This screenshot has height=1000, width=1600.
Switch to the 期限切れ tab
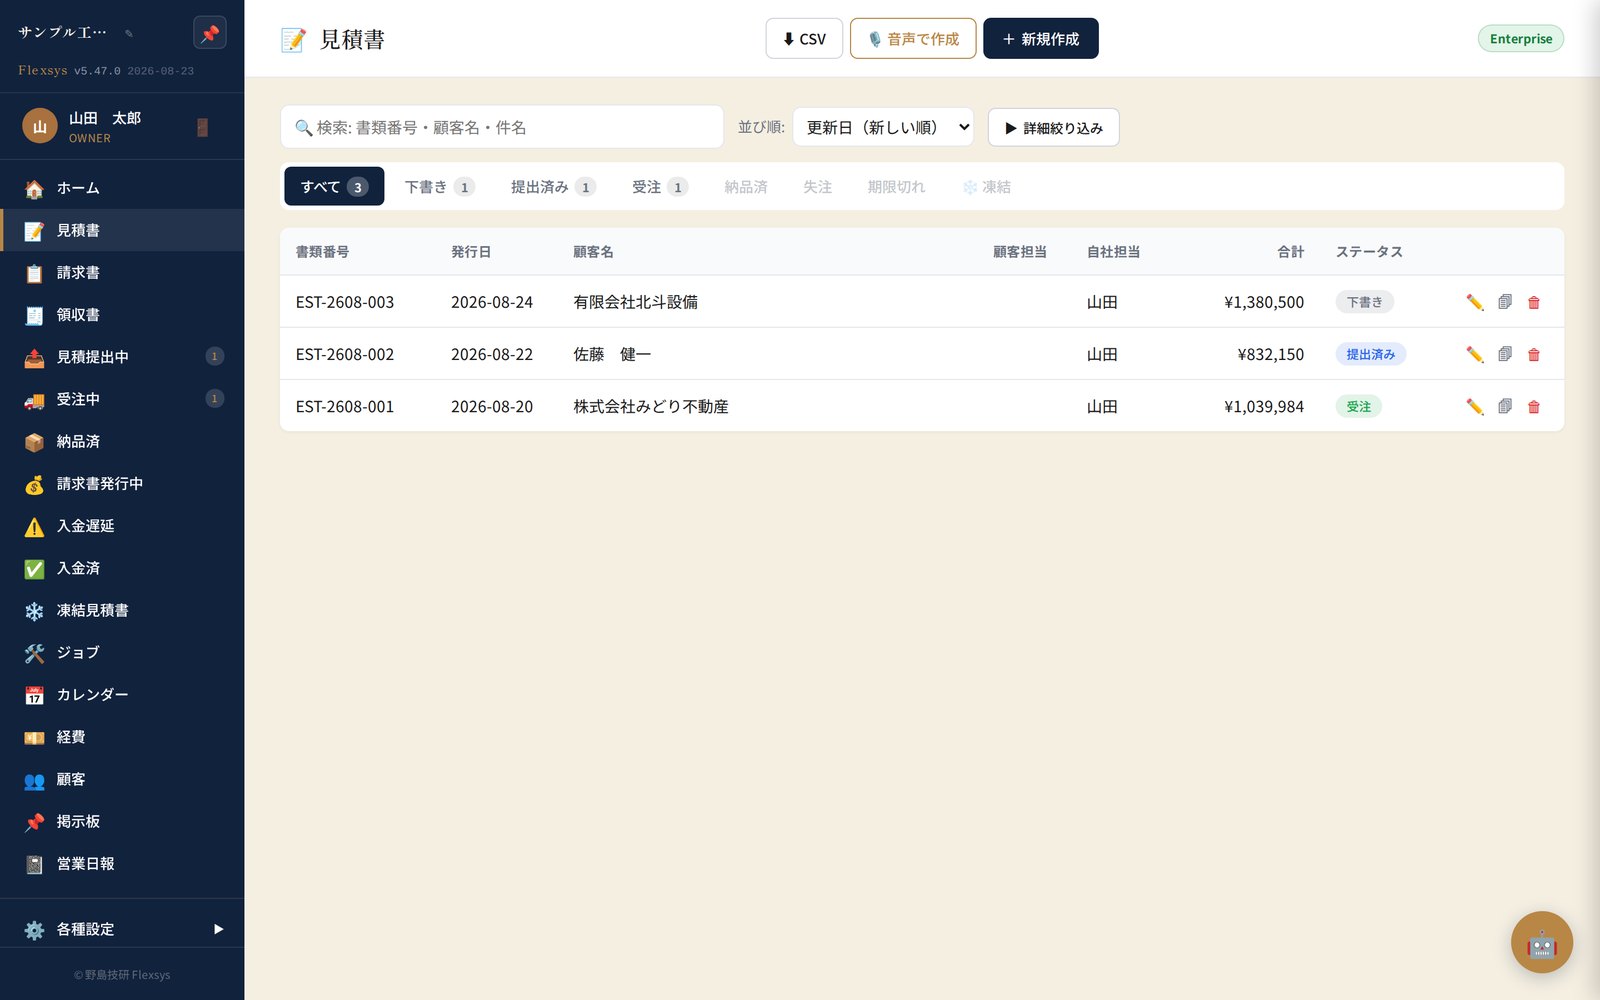tap(896, 187)
